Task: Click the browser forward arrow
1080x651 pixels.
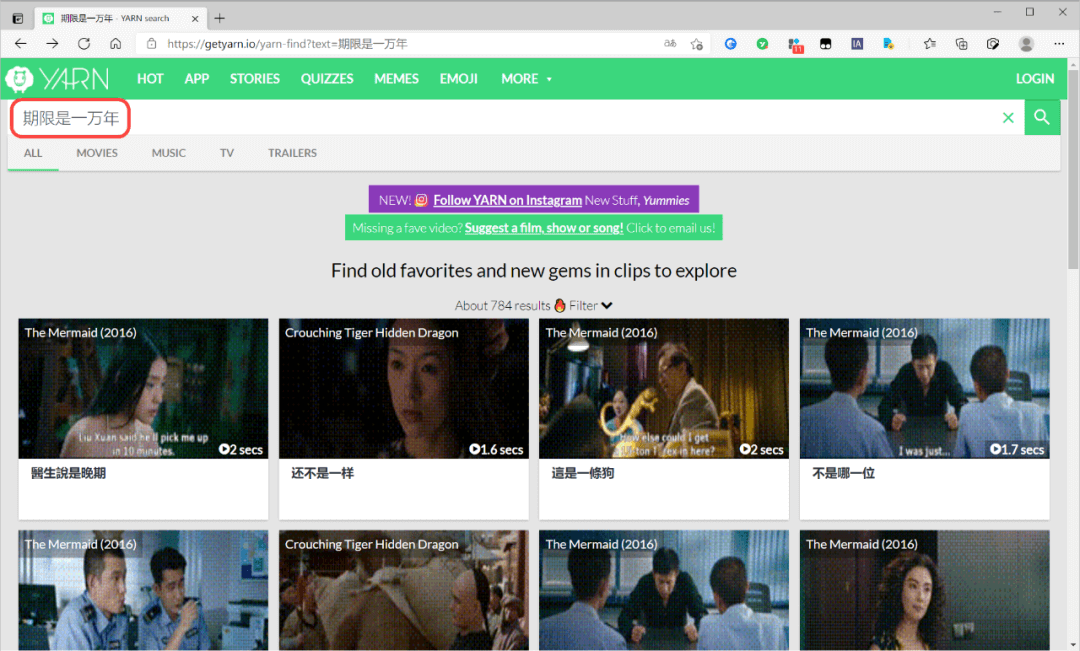Action: tap(52, 43)
